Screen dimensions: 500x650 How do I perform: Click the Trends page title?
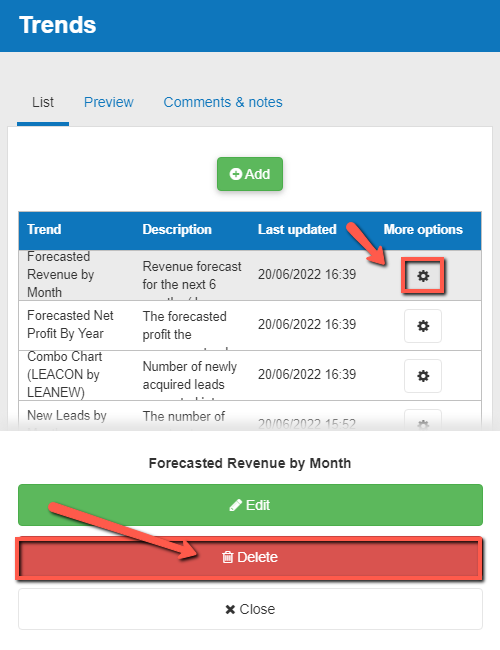58,25
